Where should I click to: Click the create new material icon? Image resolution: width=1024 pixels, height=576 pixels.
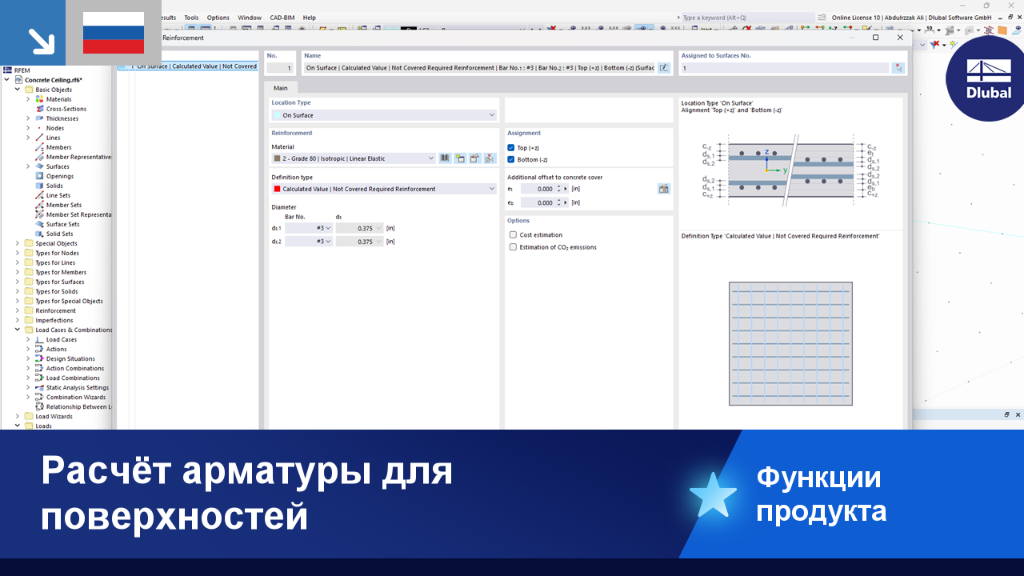coord(460,159)
